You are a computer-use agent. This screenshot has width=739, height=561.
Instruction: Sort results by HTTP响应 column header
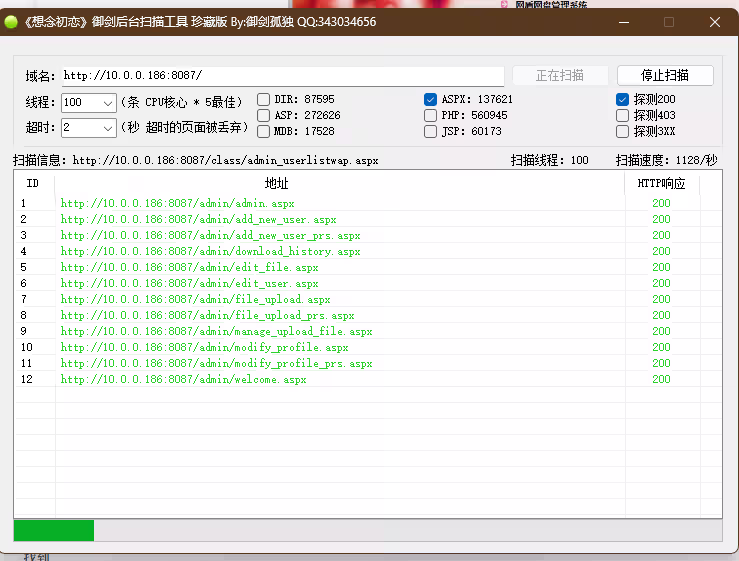(661, 183)
